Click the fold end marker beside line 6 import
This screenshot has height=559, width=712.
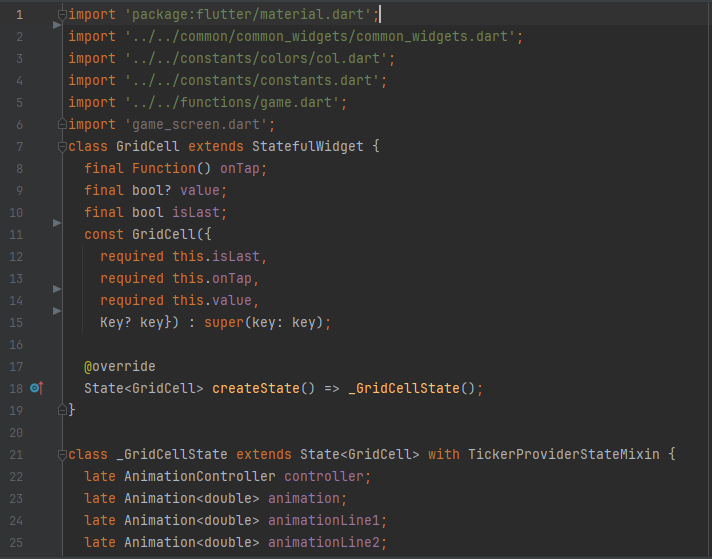click(x=62, y=124)
